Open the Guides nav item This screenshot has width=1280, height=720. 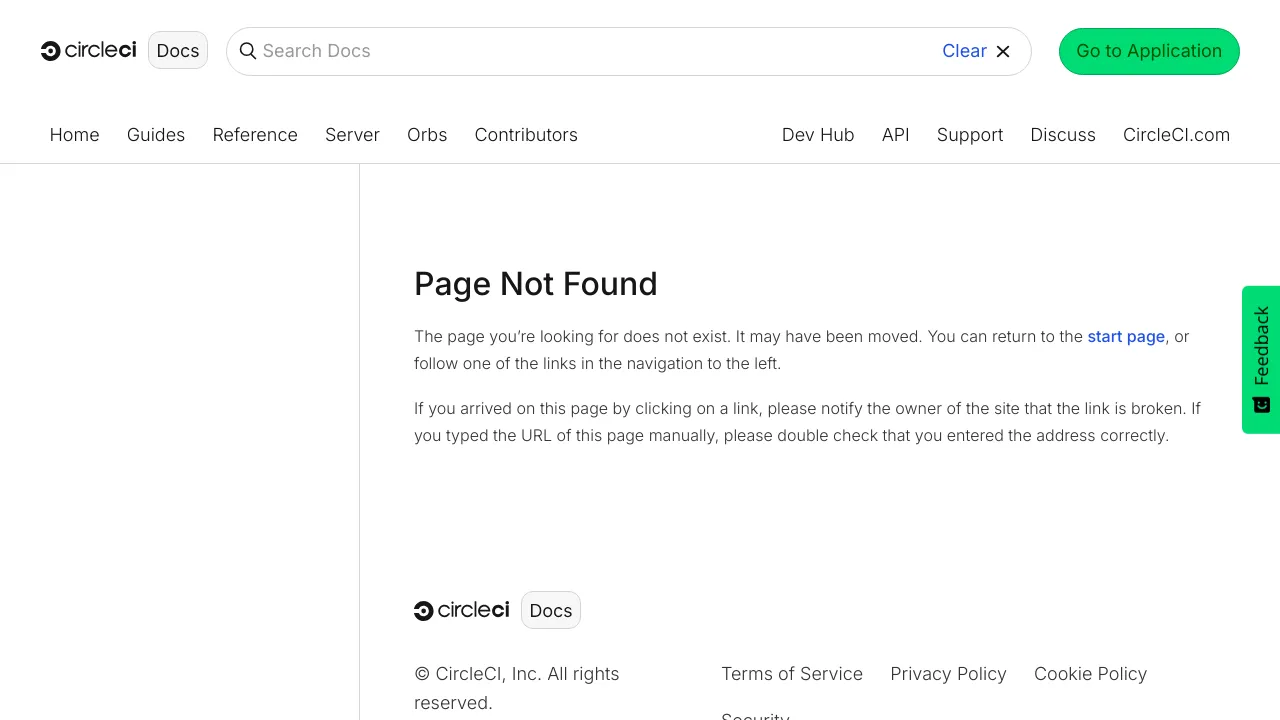click(x=156, y=135)
